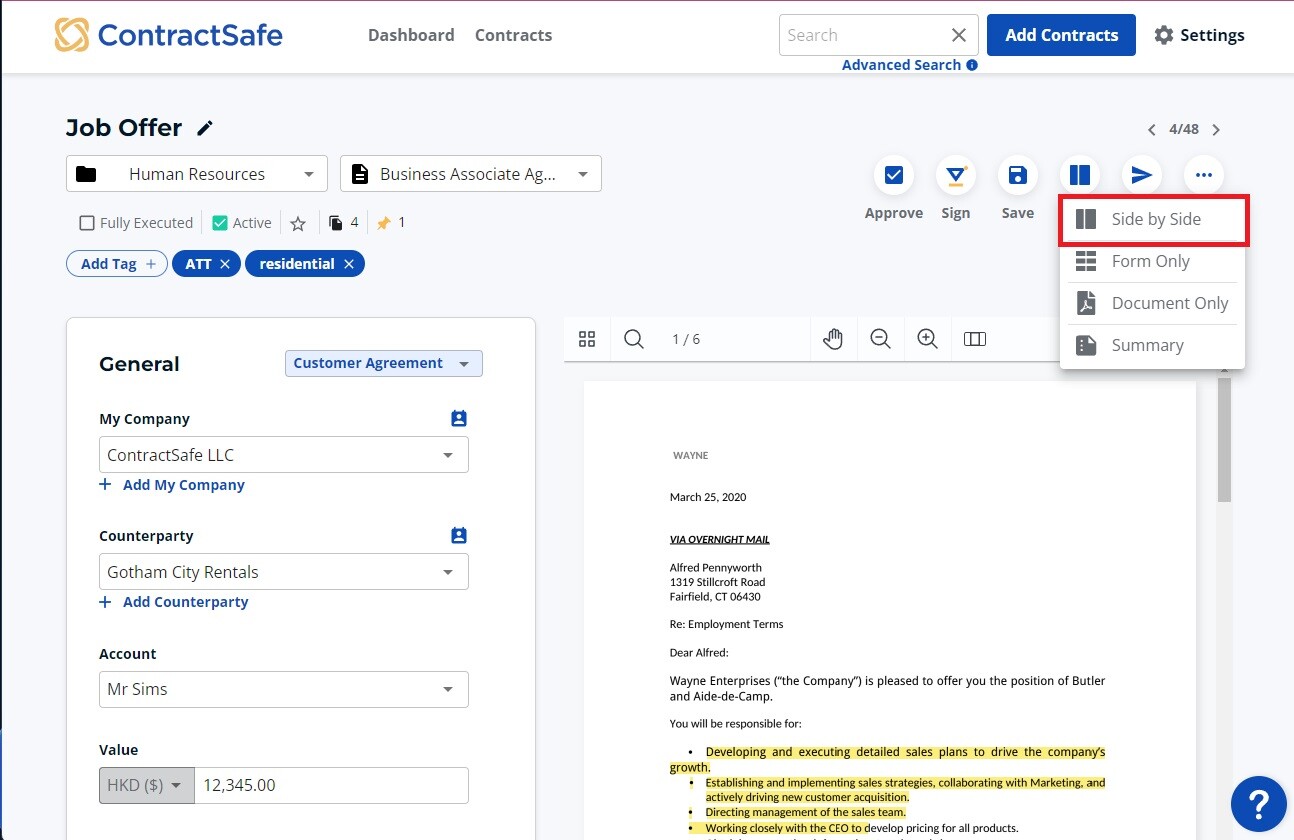Click the Sign icon
Screen dimensions: 1294x840
[x=956, y=176]
